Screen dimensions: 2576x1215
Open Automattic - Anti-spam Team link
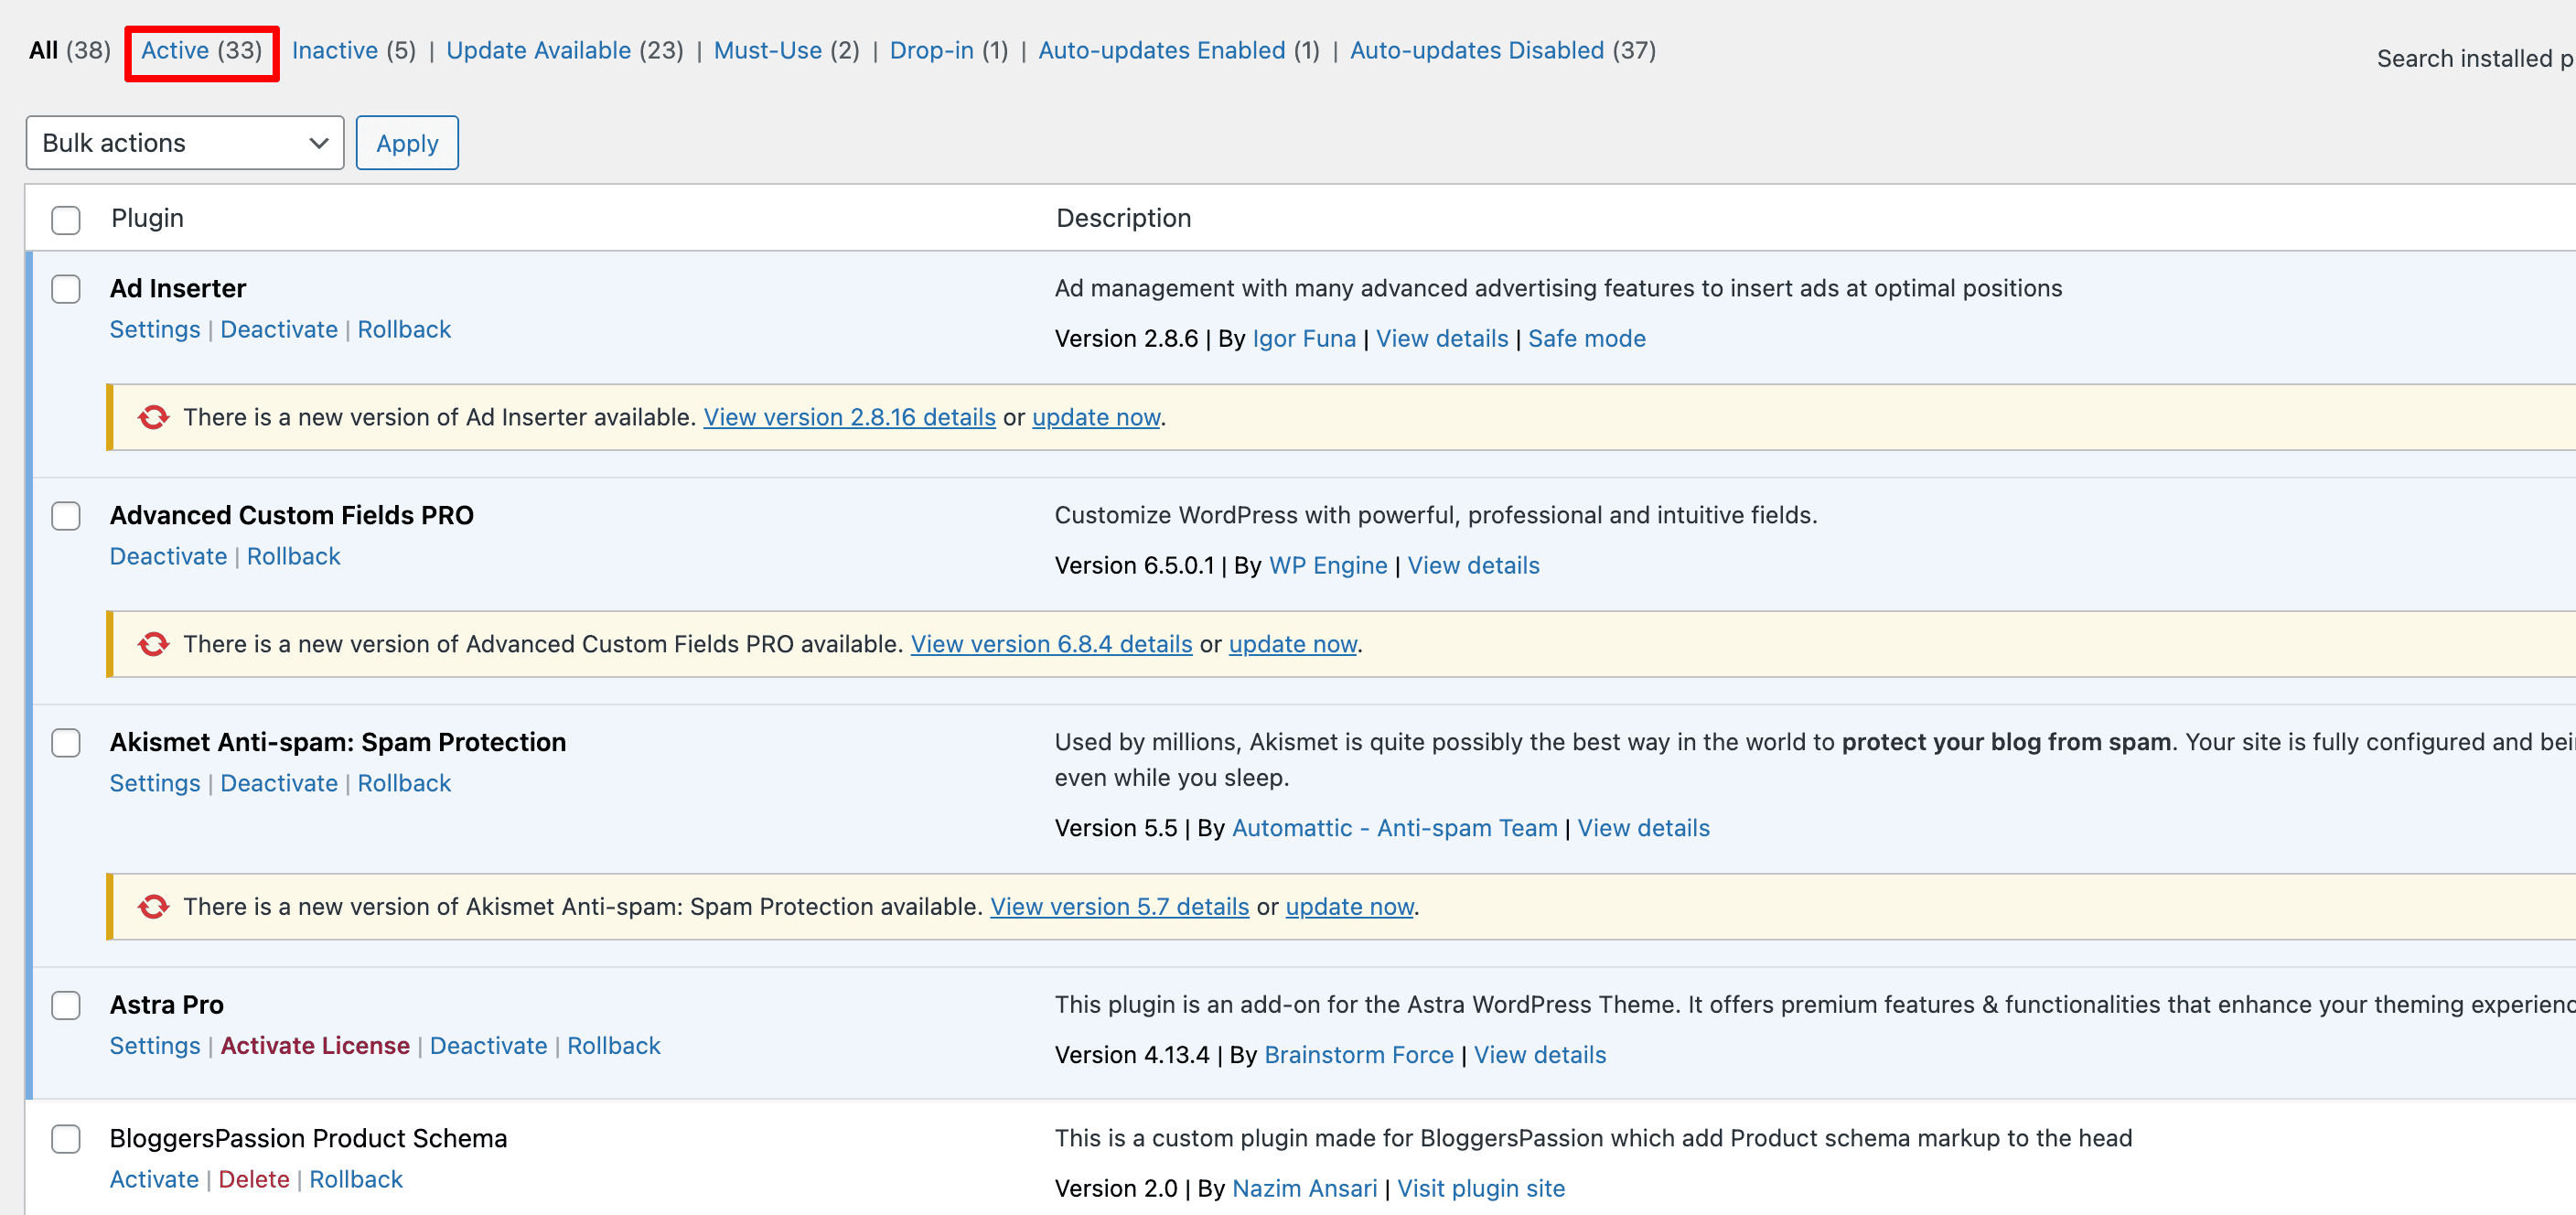click(1394, 829)
